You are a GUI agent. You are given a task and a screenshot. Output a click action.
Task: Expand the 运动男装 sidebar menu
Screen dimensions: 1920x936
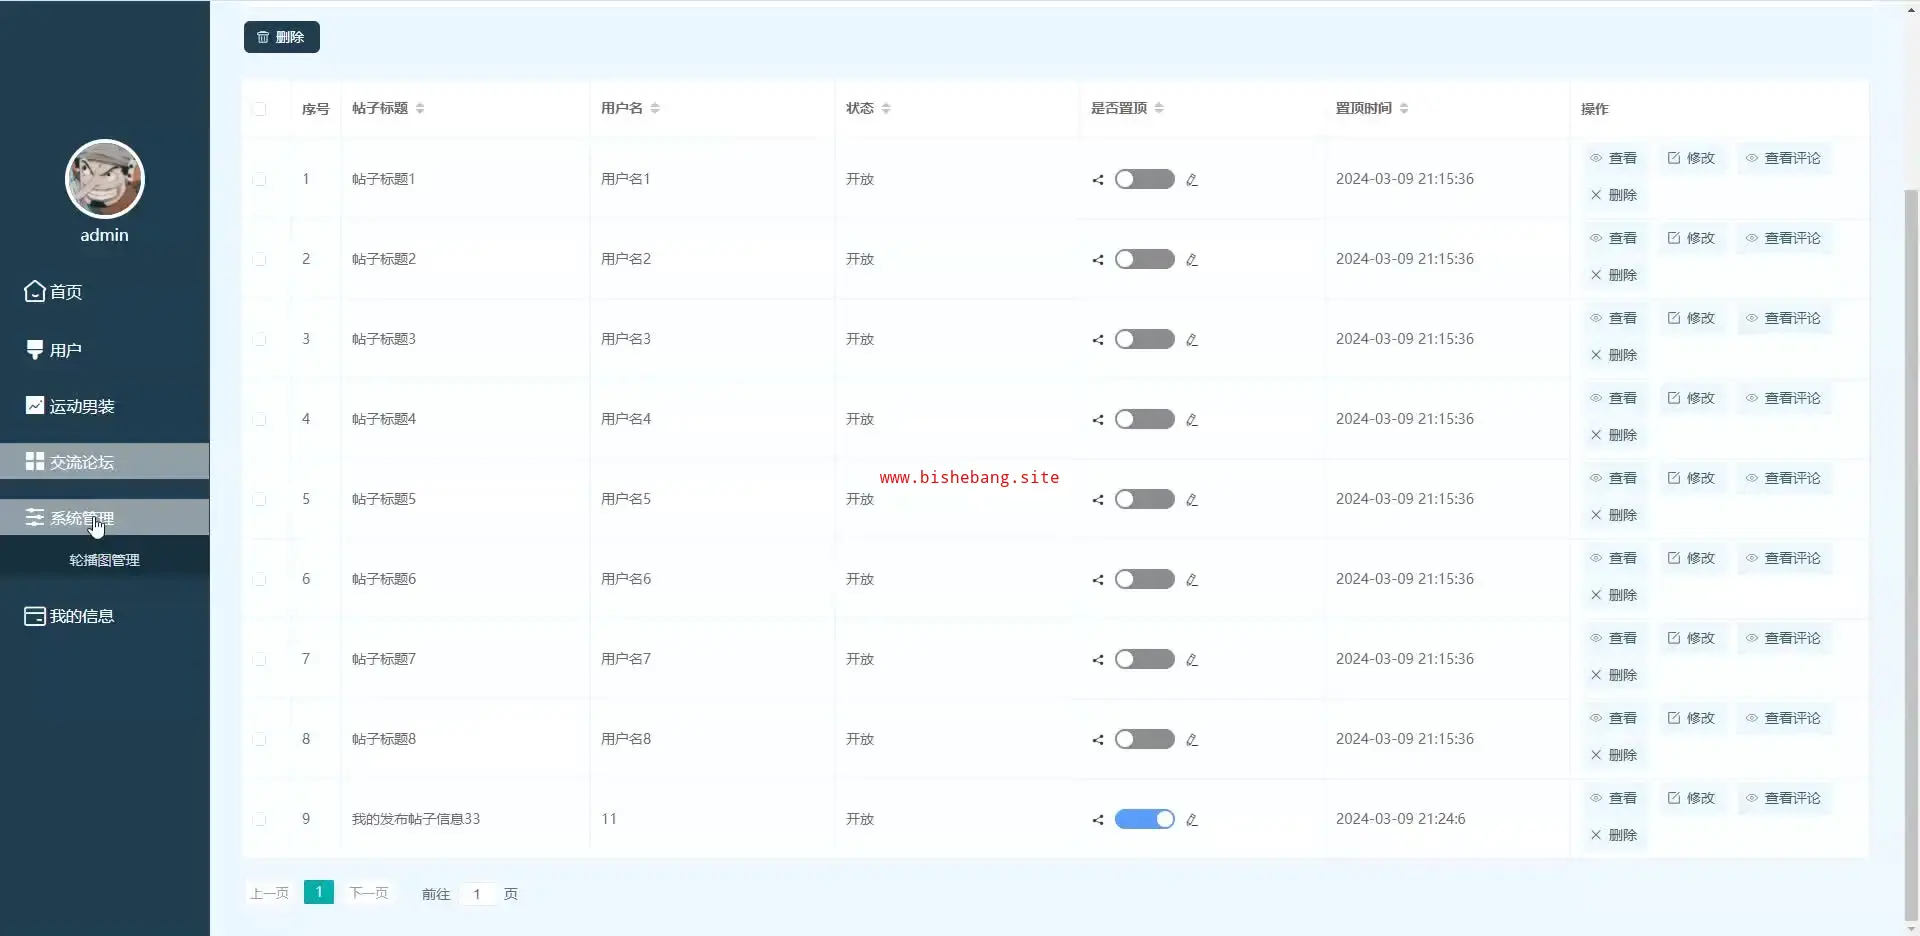click(x=105, y=406)
